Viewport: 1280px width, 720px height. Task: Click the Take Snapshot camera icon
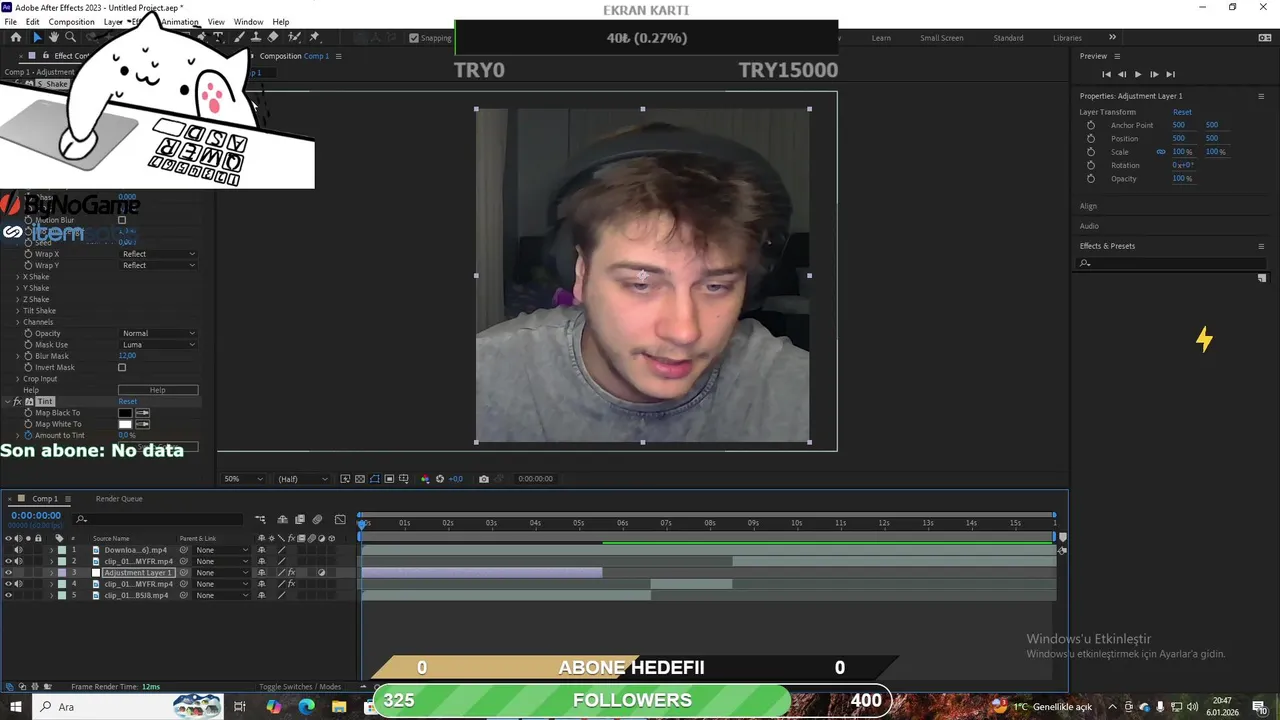point(484,479)
